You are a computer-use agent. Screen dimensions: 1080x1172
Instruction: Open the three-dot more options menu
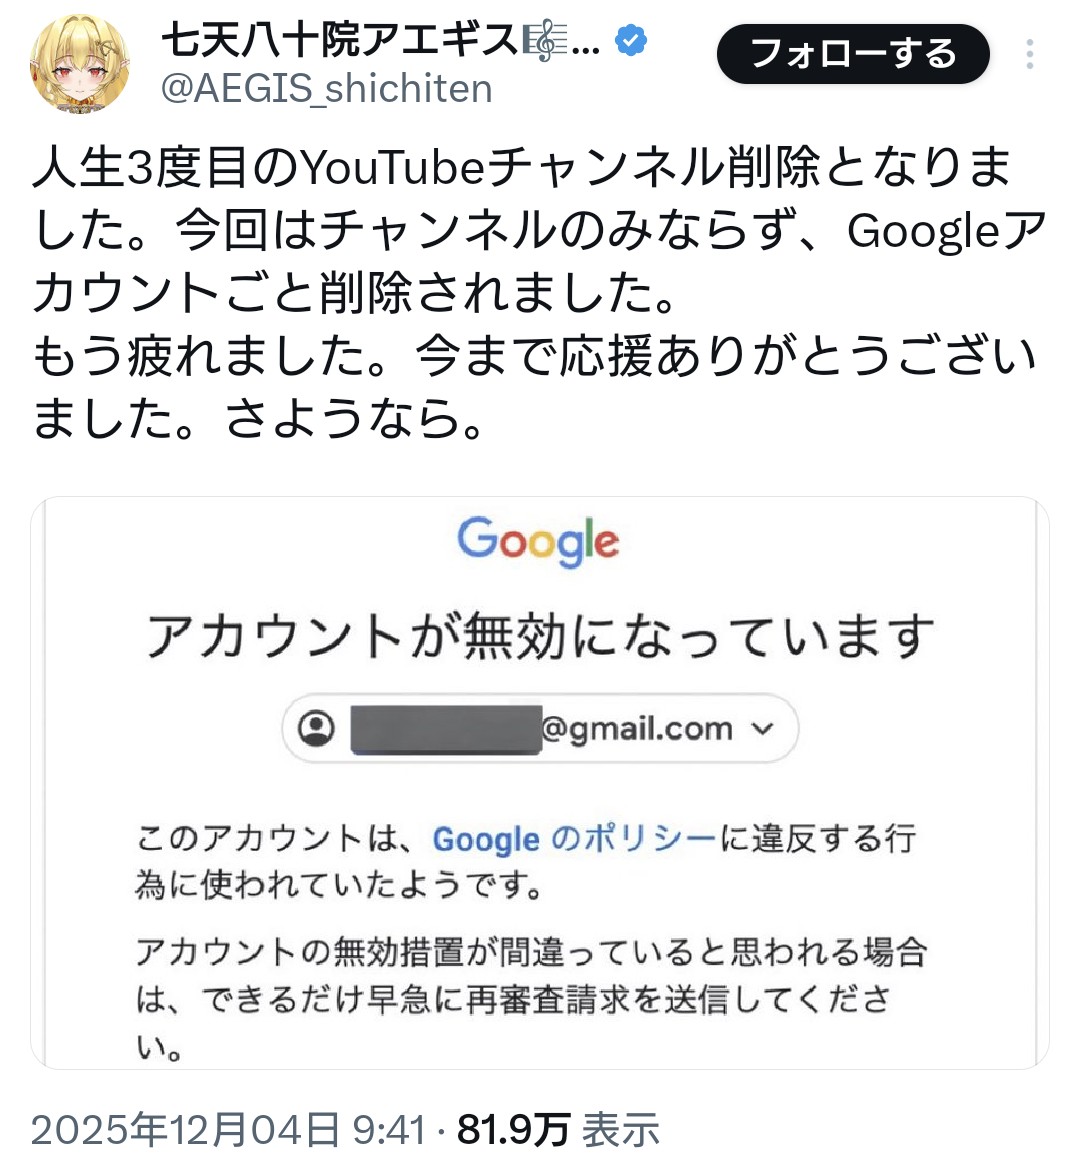click(1029, 54)
